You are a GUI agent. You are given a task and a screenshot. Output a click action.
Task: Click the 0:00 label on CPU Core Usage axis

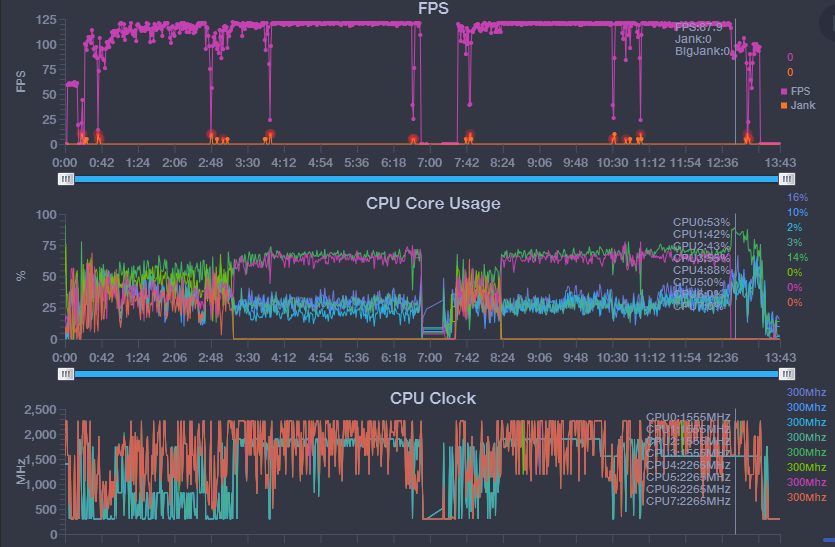[x=64, y=357]
